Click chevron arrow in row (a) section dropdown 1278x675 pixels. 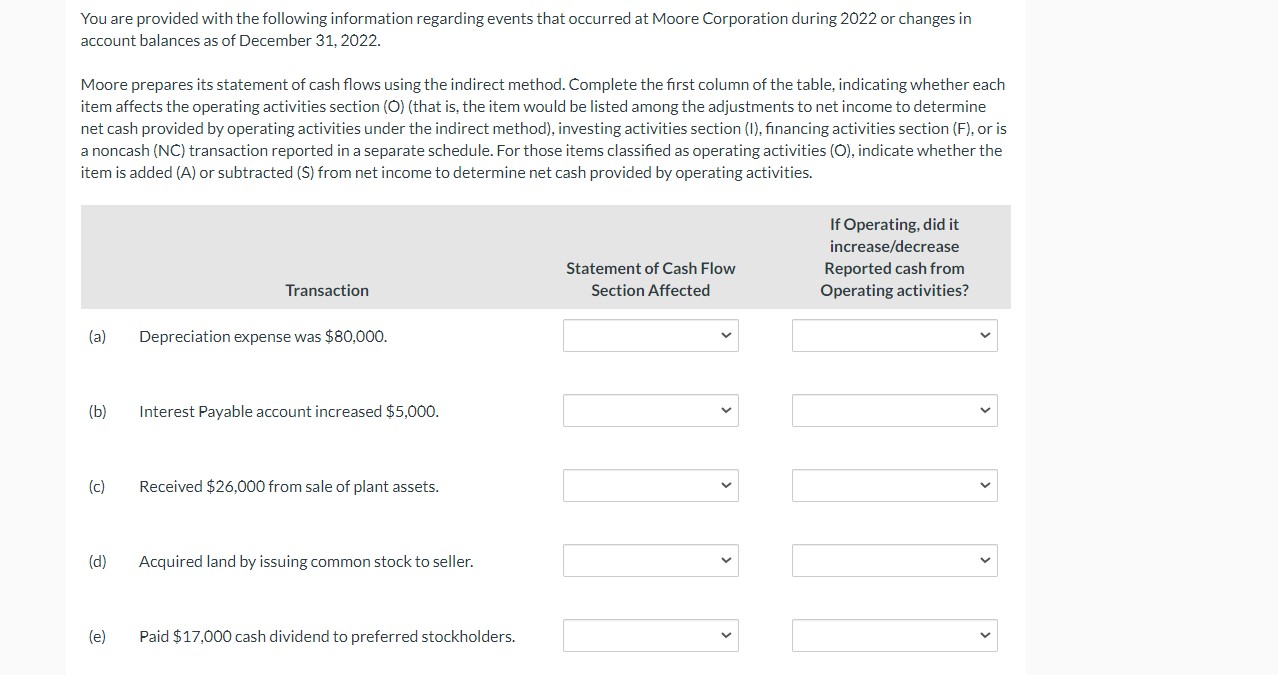click(x=726, y=336)
